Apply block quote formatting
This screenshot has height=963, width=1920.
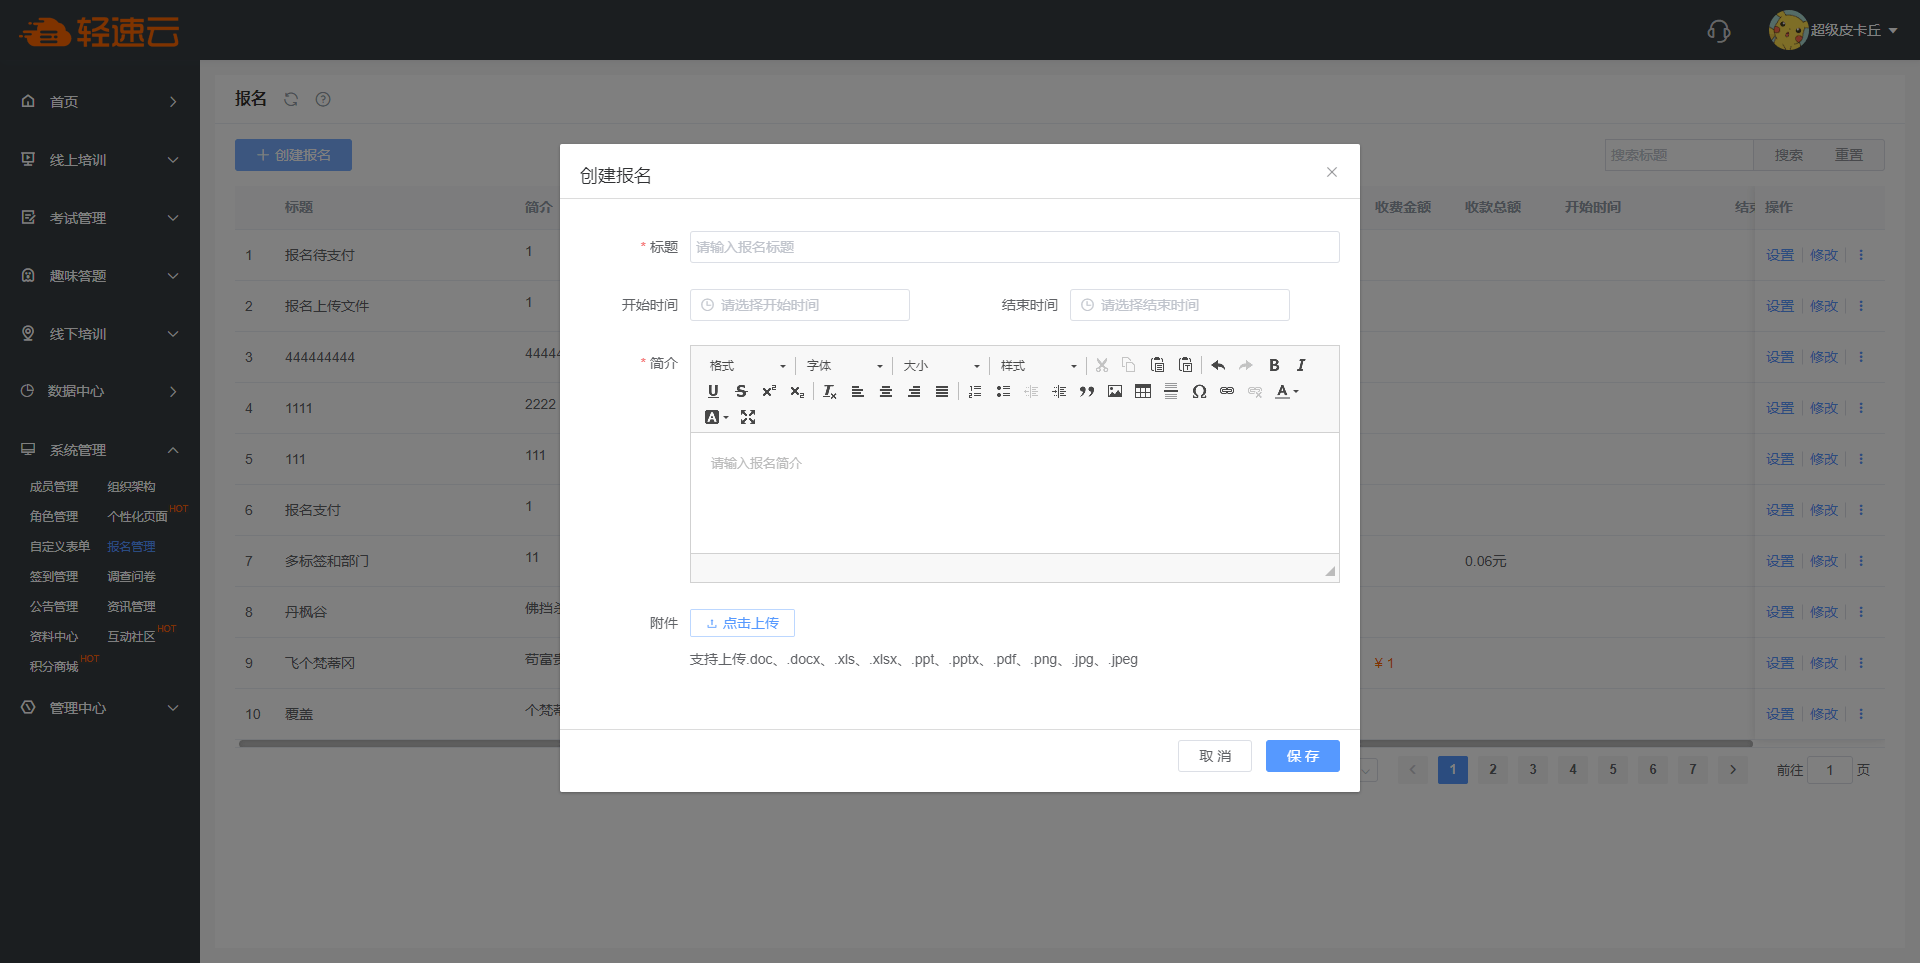point(1087,391)
